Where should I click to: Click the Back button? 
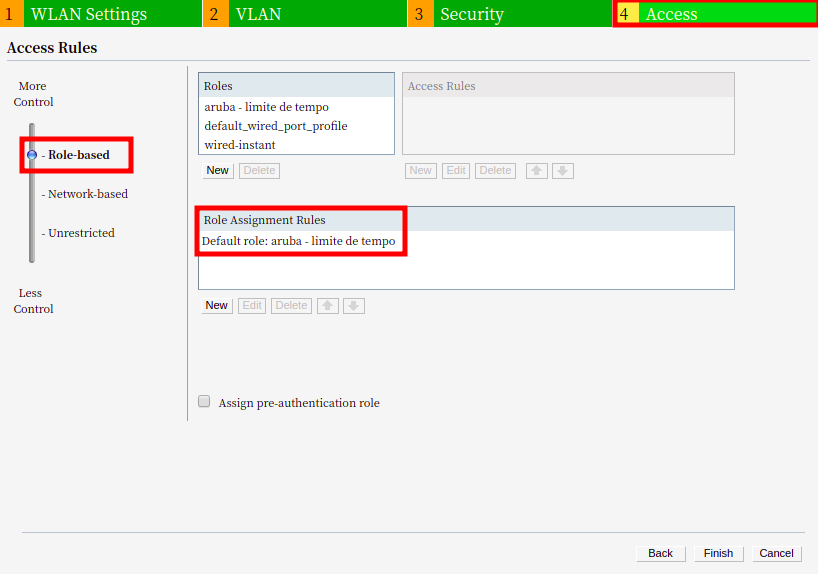660,553
